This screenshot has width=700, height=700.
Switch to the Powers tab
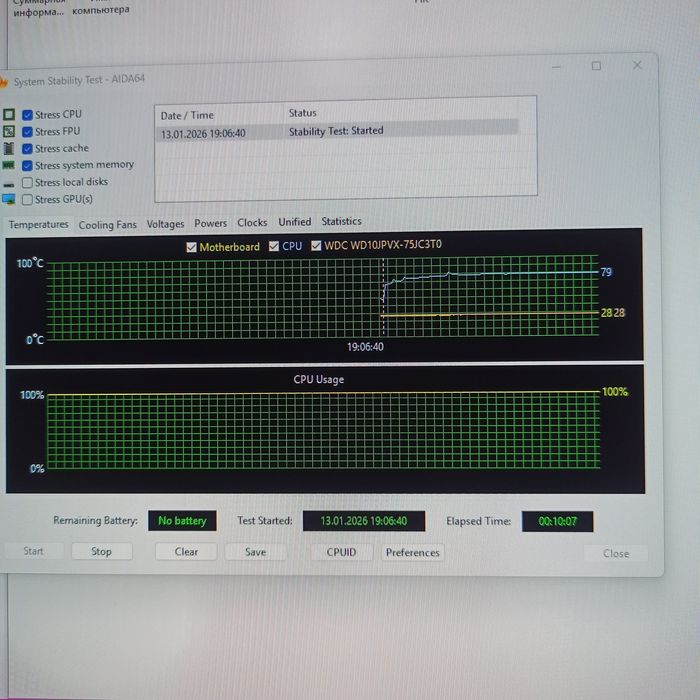click(x=210, y=223)
